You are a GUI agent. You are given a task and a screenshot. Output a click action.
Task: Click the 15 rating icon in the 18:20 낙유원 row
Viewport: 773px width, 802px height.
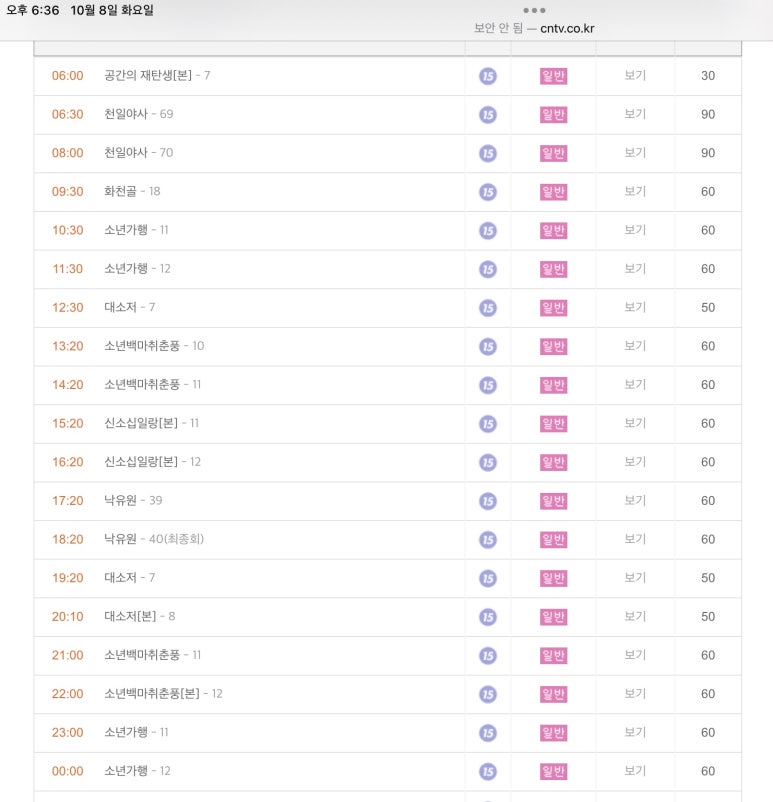click(488, 540)
